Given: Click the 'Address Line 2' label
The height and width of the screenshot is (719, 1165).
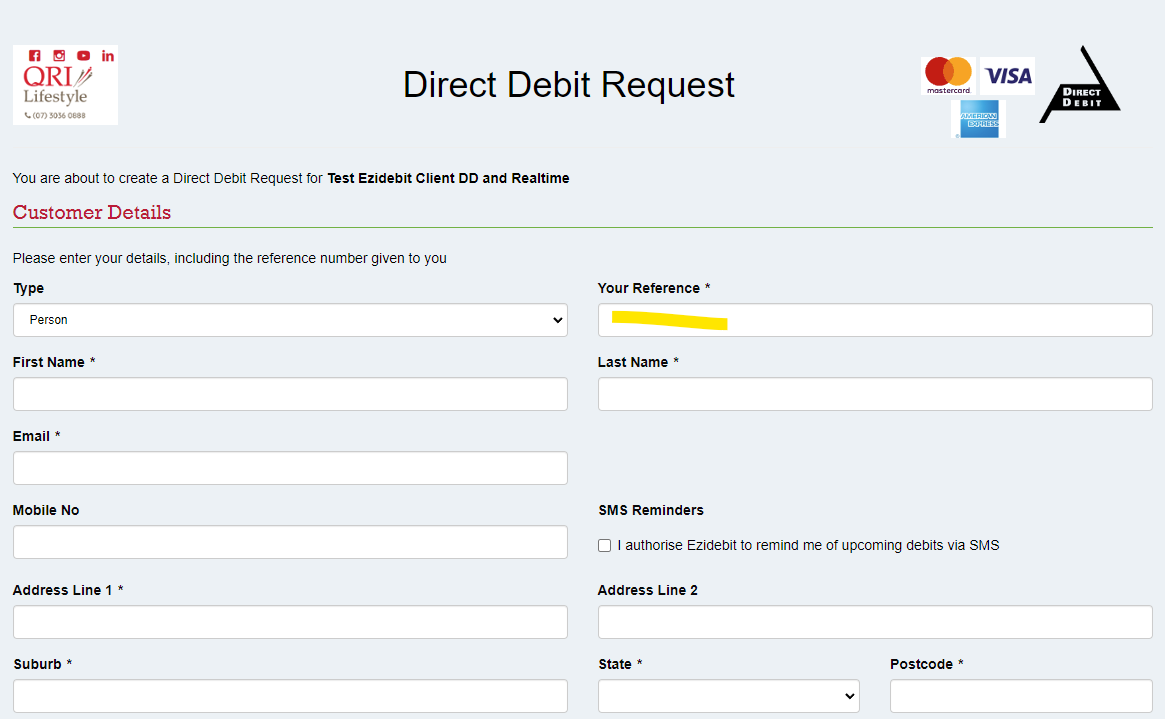Looking at the screenshot, I should point(648,591).
